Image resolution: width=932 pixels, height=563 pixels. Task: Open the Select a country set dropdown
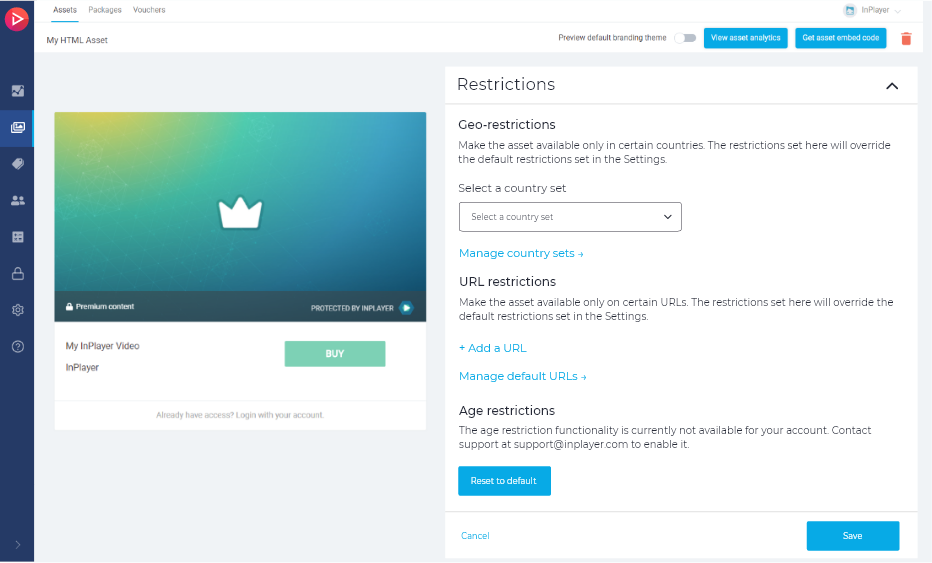(x=570, y=217)
